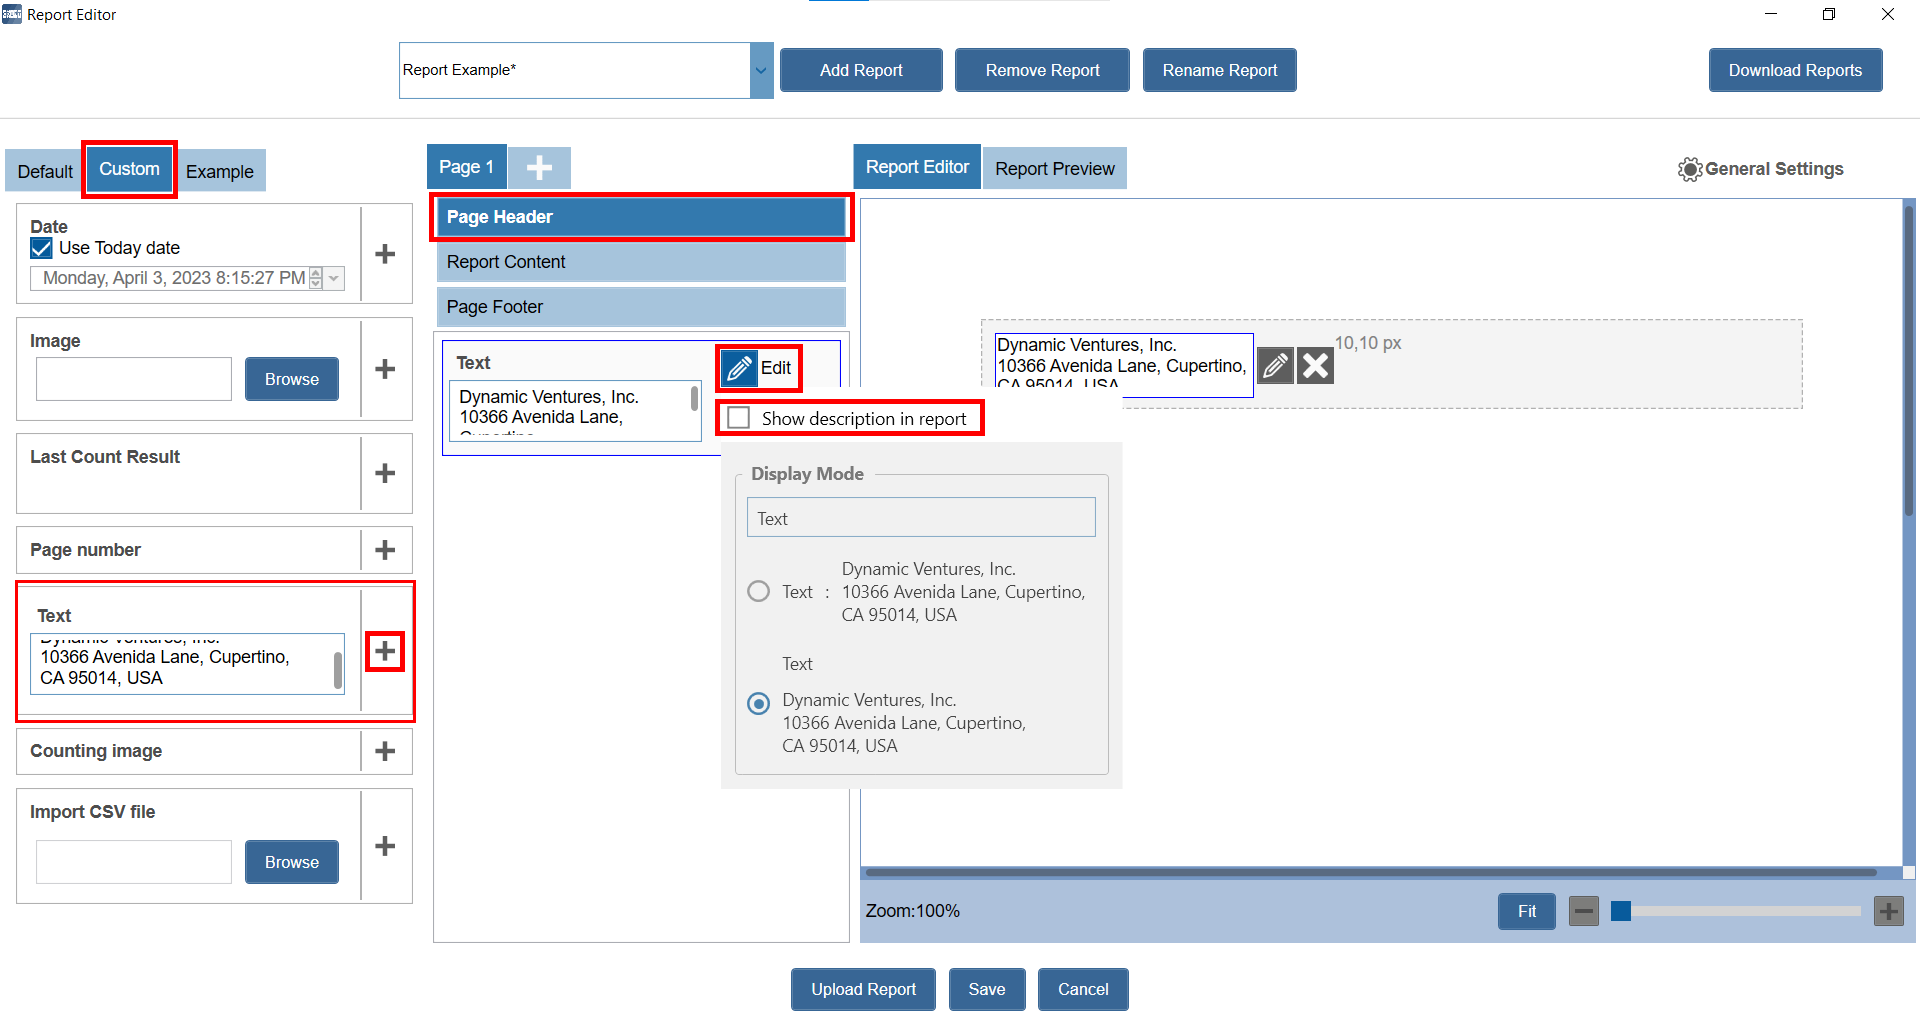Open the date picker dropdown arrow

335,278
